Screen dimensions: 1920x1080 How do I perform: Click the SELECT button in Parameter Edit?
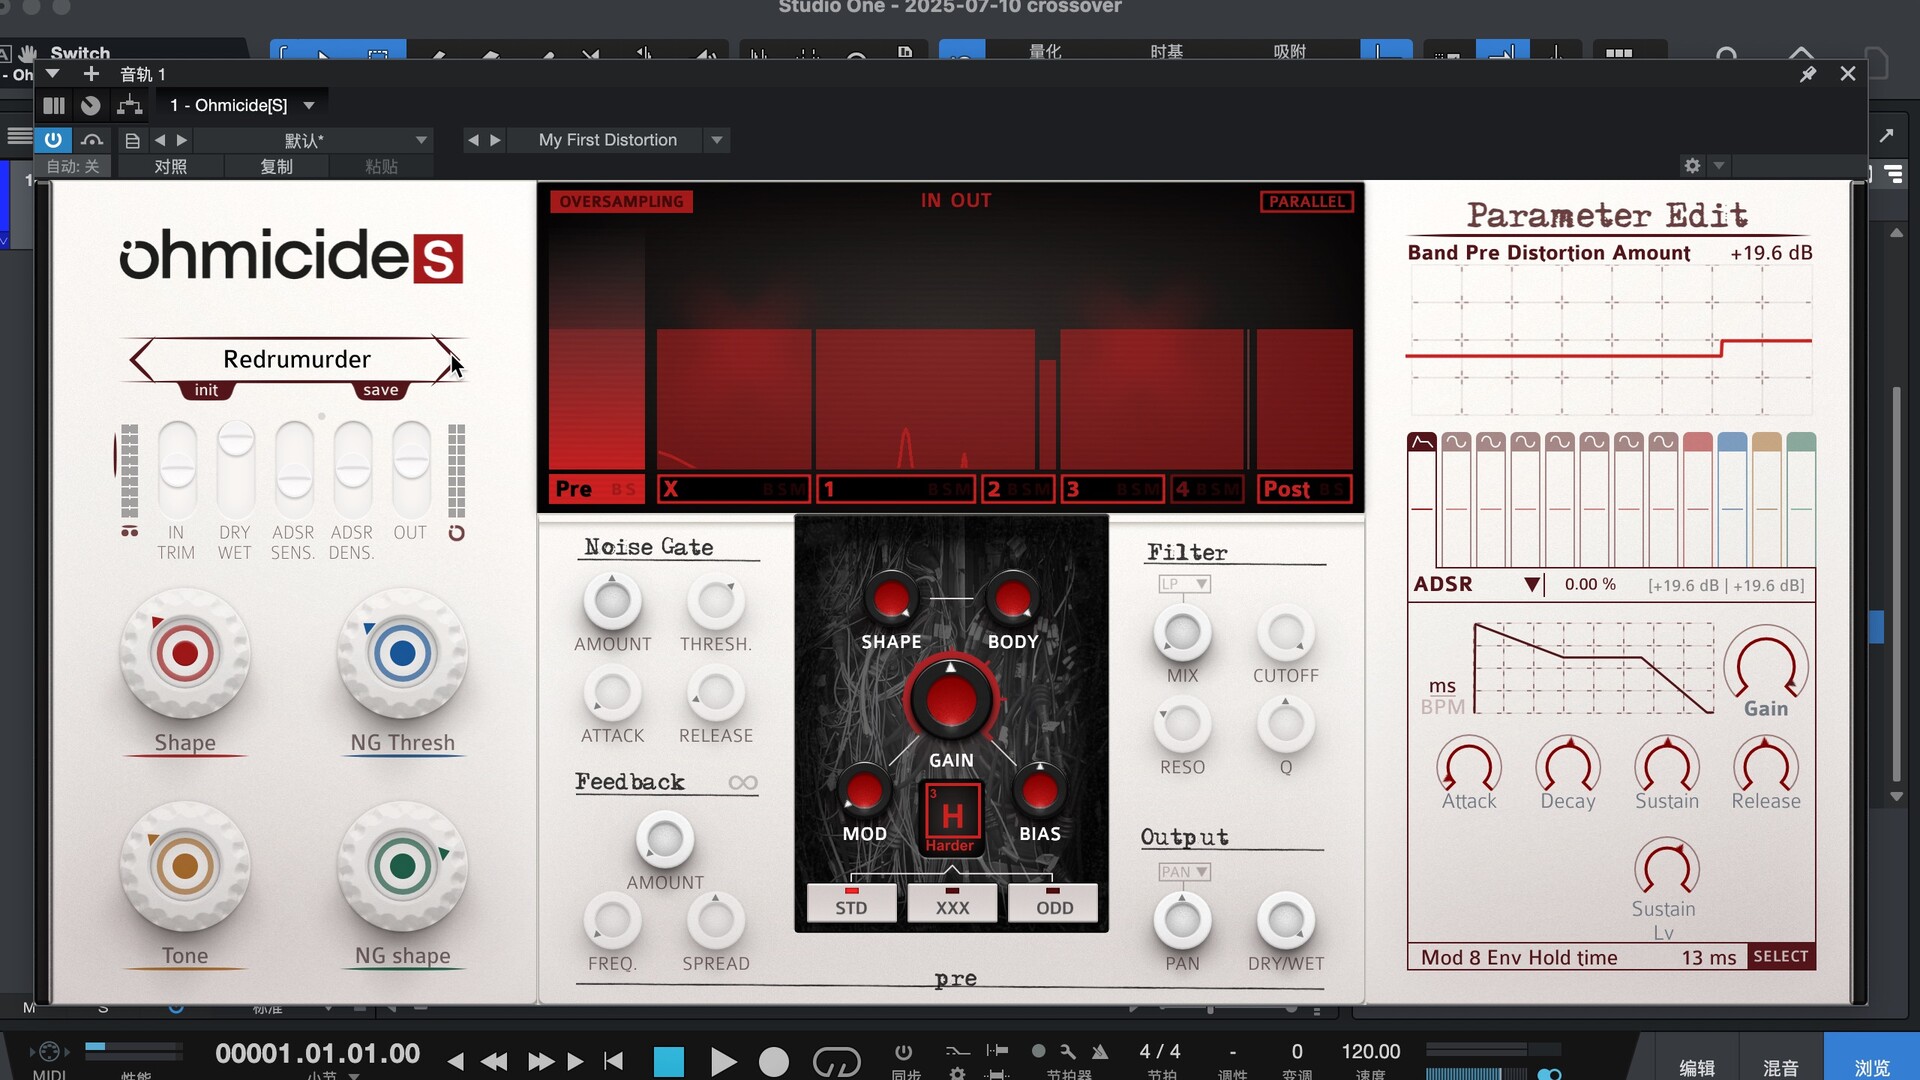tap(1781, 956)
